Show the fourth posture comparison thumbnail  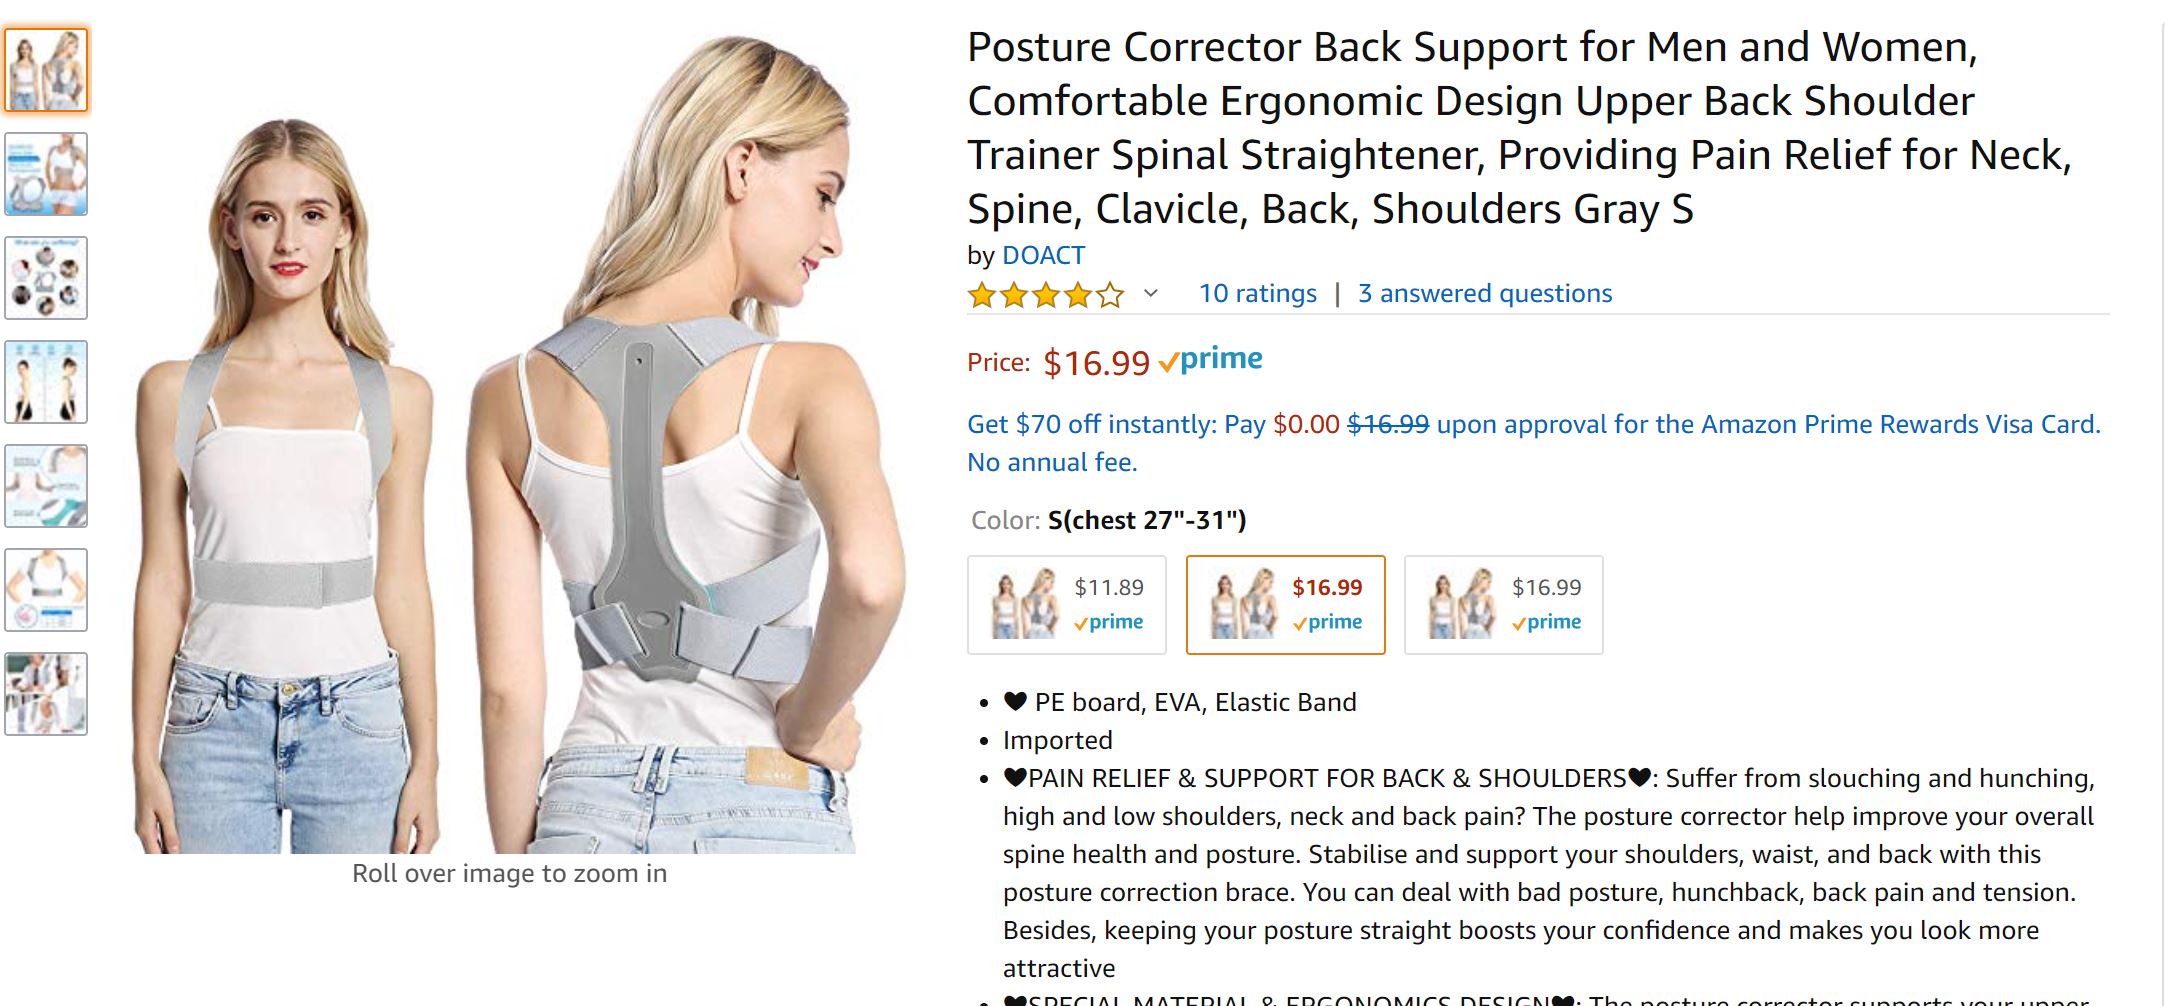[46, 382]
